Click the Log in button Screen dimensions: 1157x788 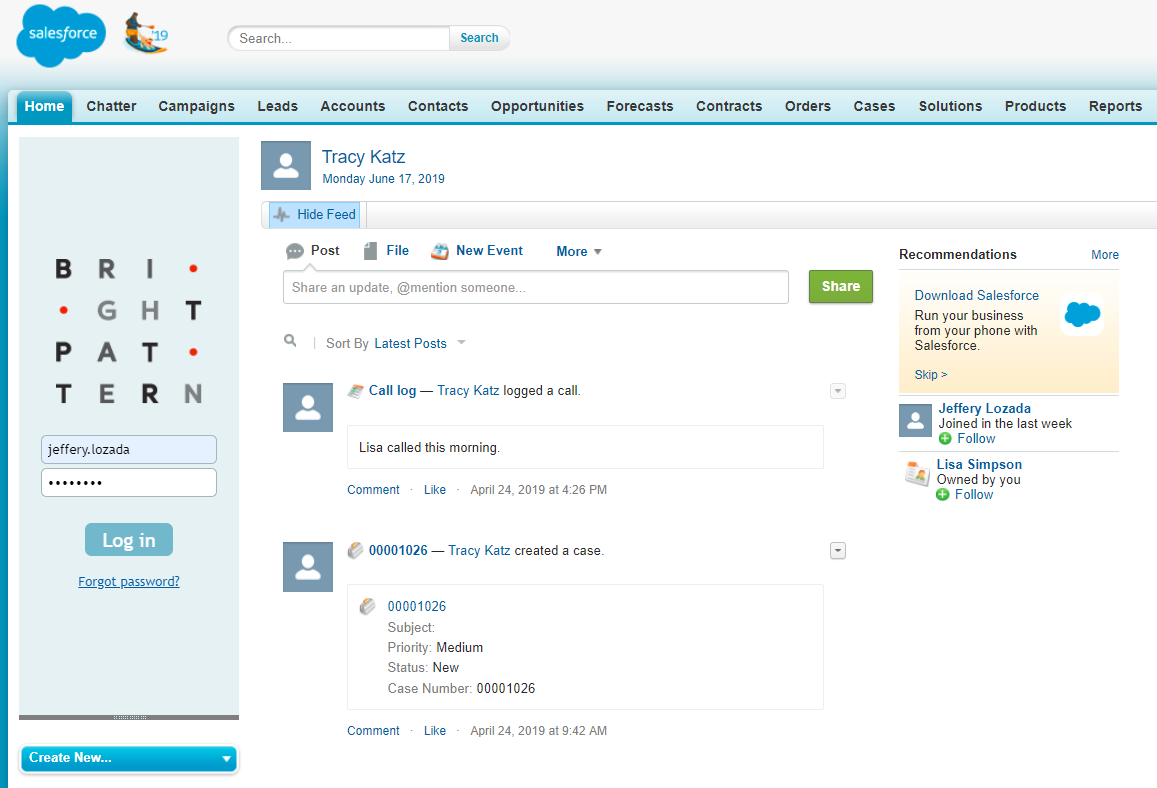(x=129, y=540)
